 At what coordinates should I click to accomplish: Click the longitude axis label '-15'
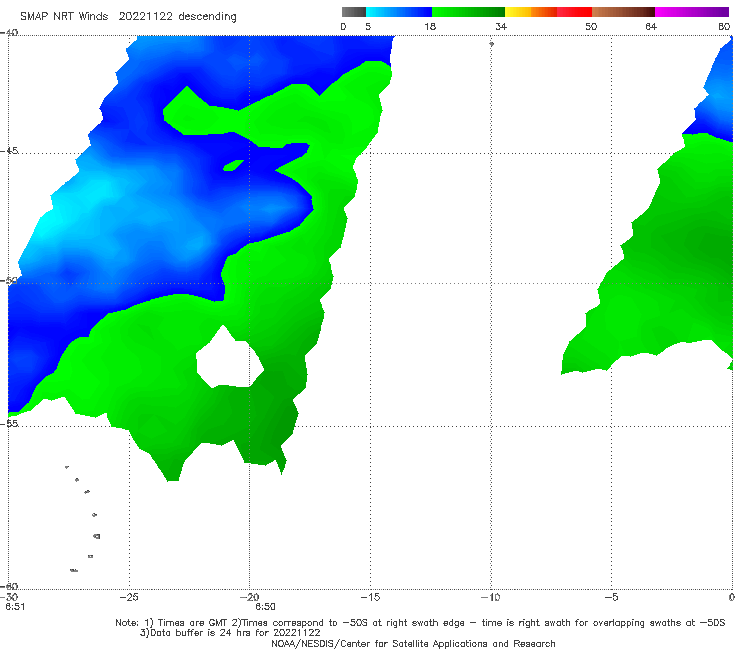(x=370, y=597)
